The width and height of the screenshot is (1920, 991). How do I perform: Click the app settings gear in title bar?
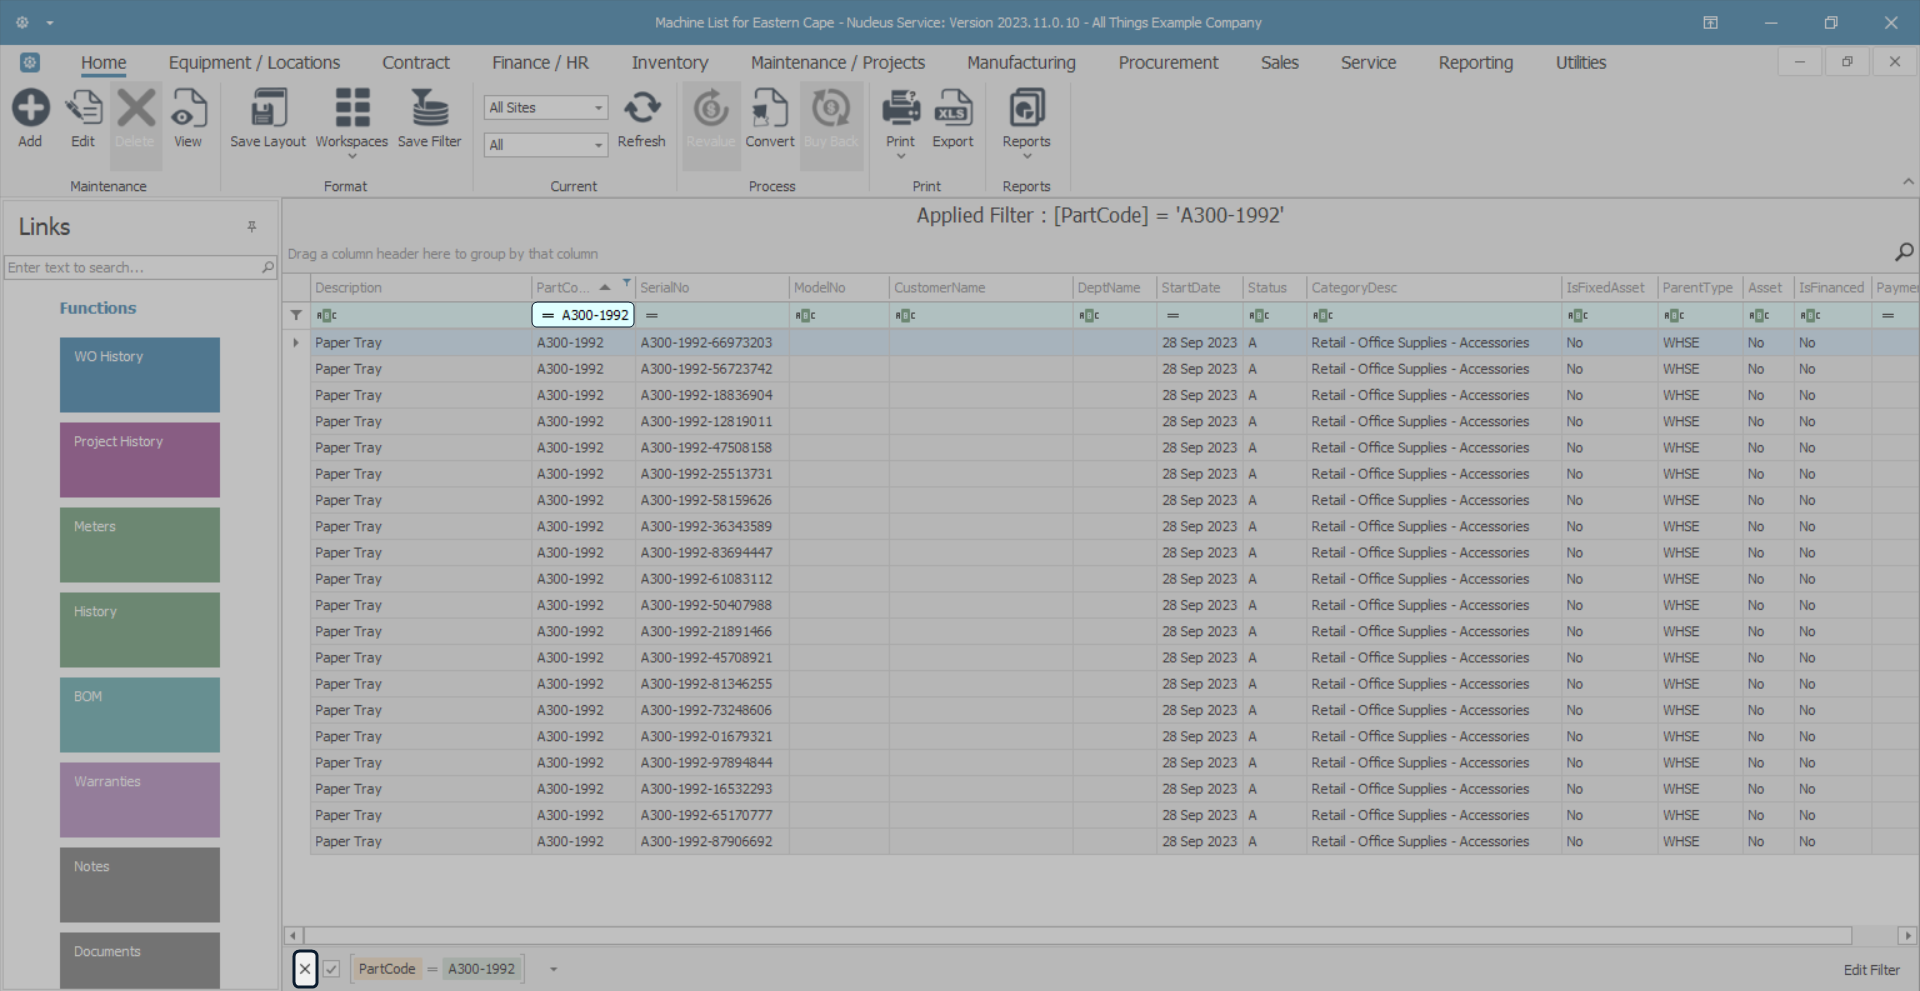pos(22,22)
